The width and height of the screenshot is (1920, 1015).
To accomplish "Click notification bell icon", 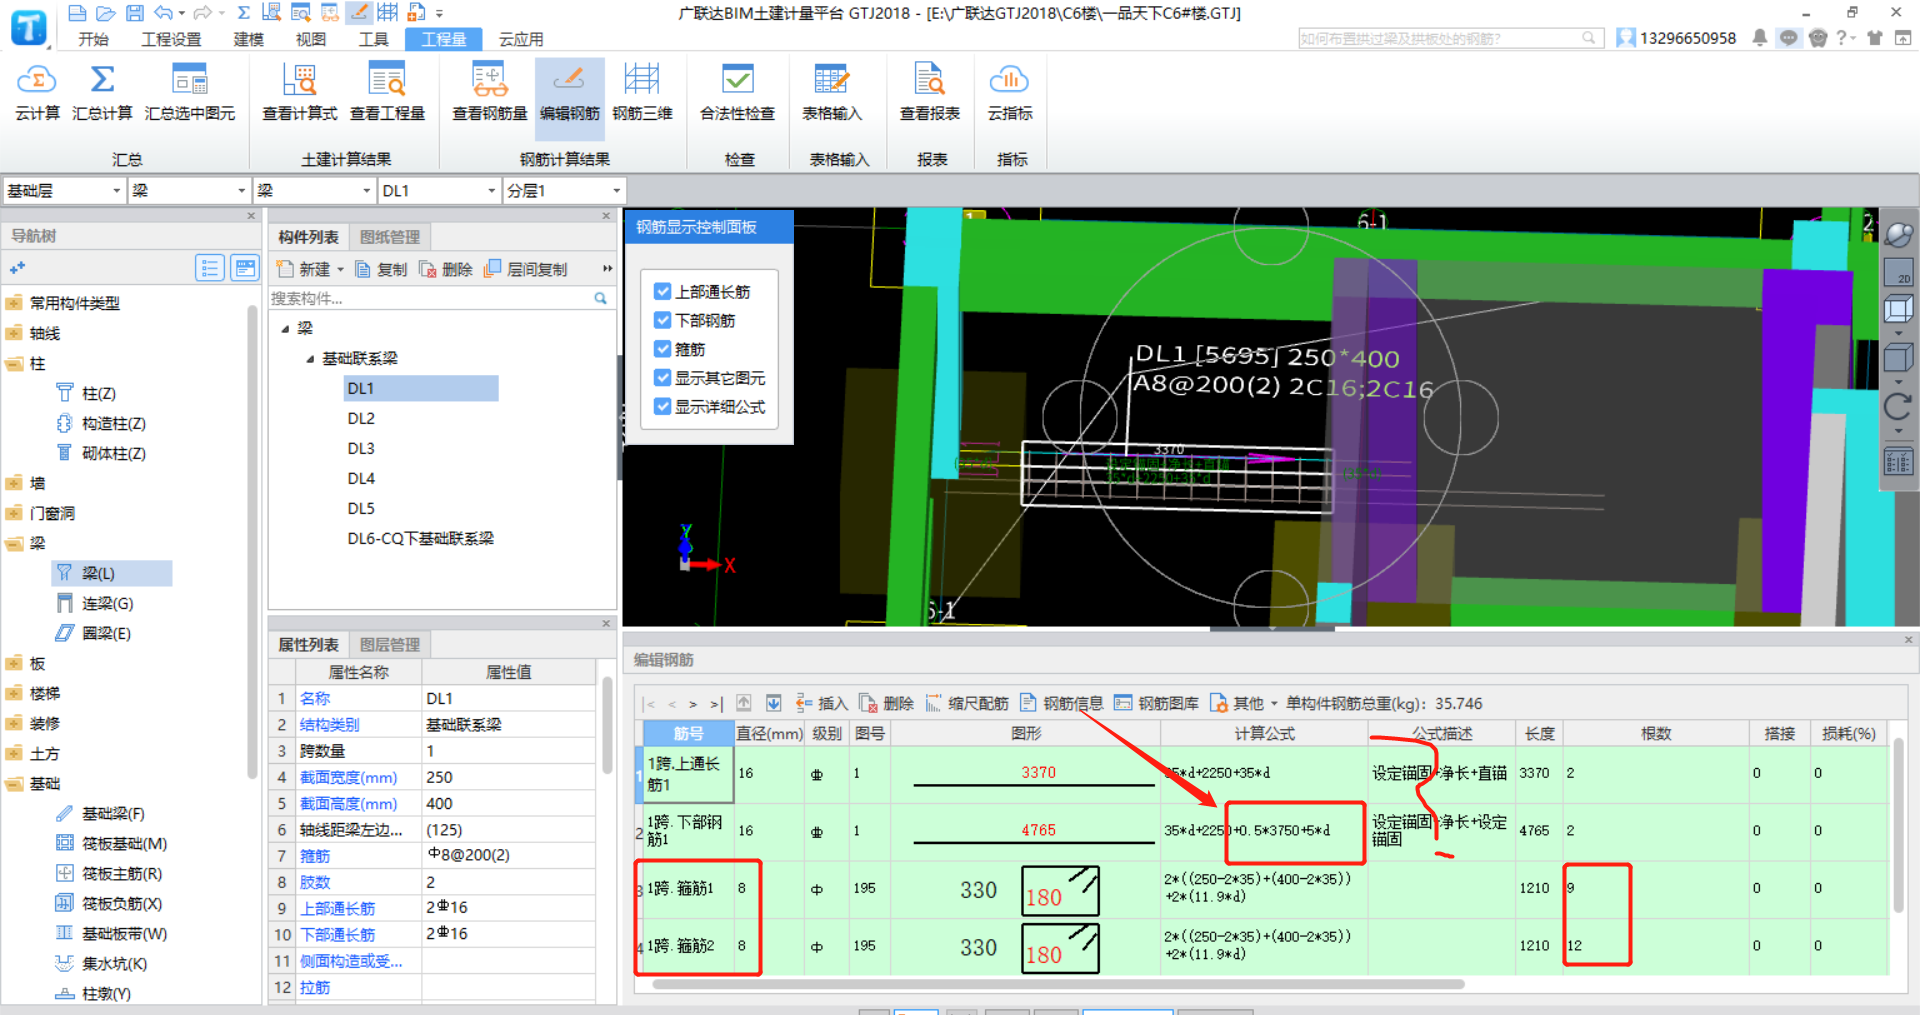I will click(1760, 38).
